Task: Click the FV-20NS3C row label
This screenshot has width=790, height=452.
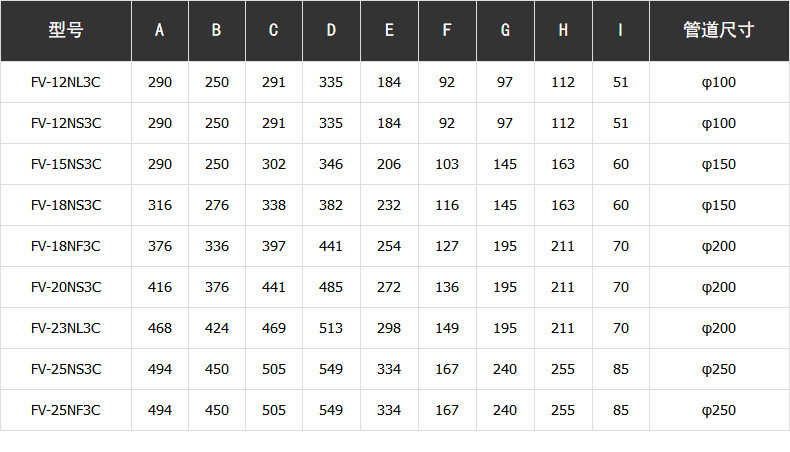Action: [66, 287]
